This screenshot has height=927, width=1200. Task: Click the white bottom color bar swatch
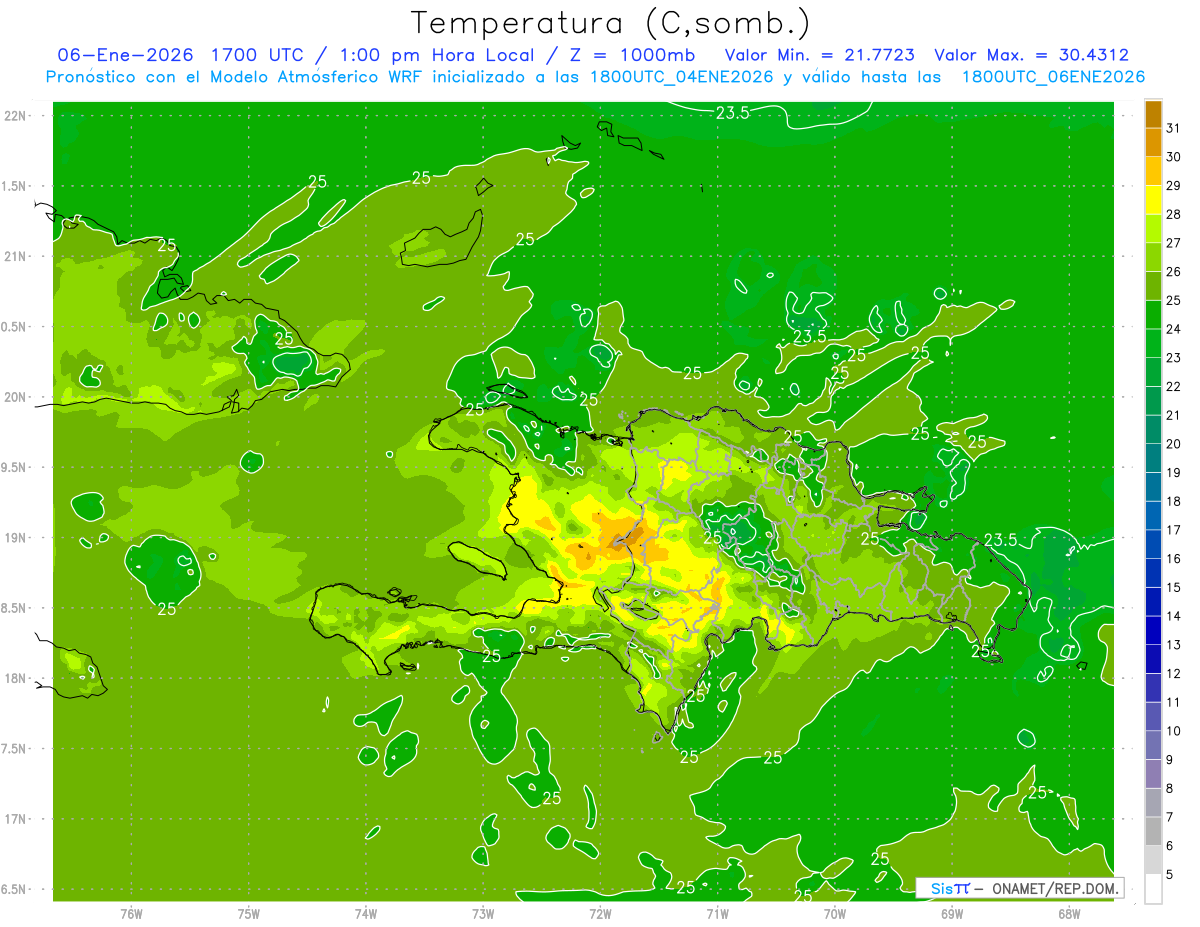point(1153,888)
